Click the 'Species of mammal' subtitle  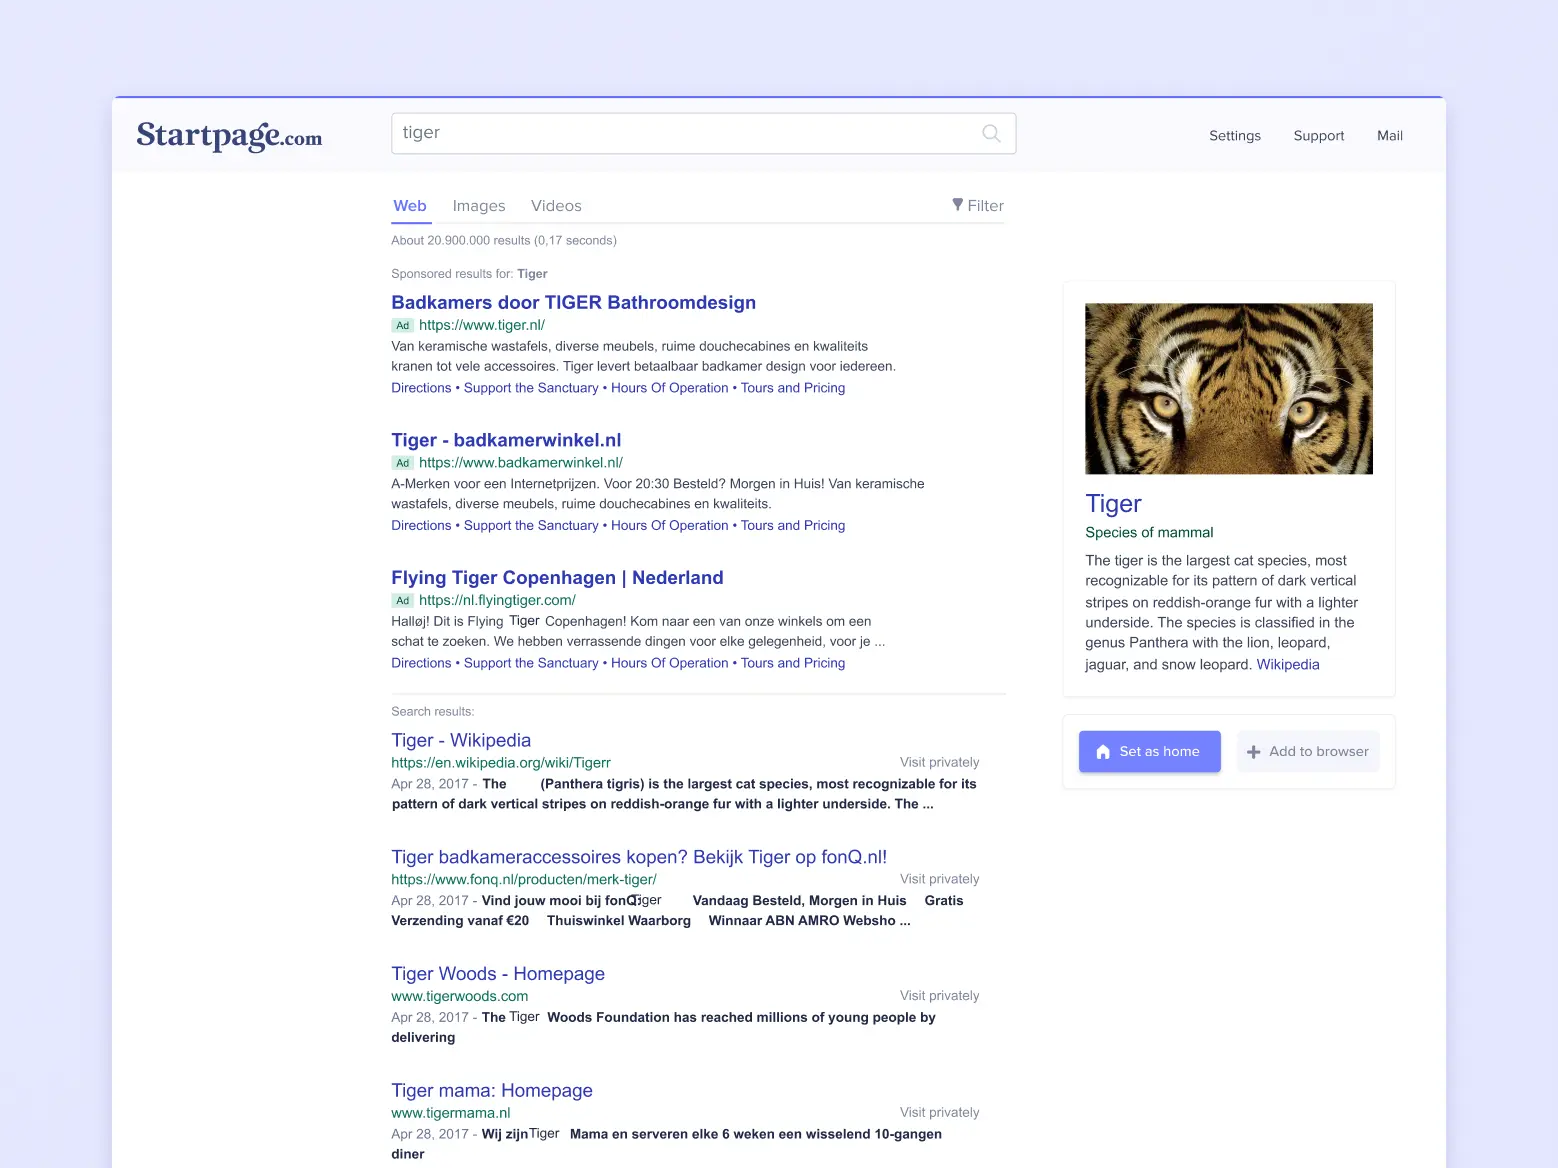[x=1149, y=533]
